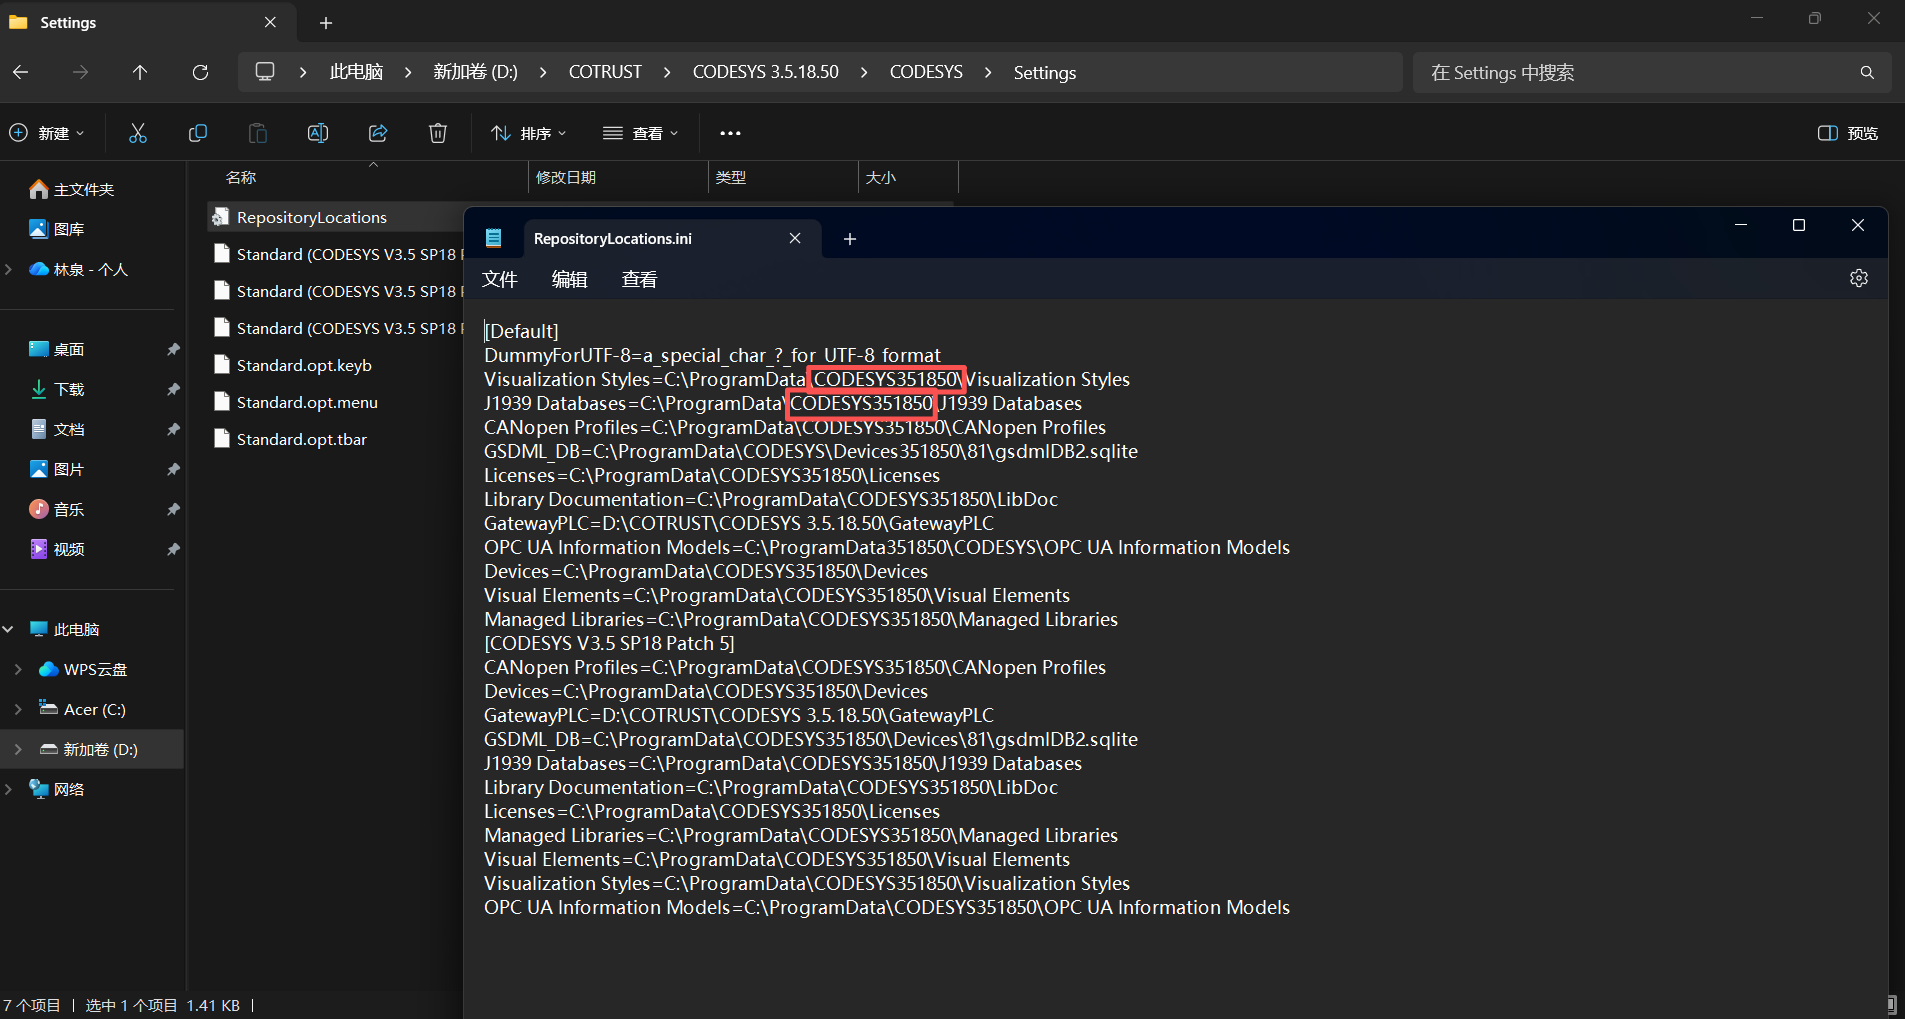Click the Cut icon in Explorer toolbar
1905x1019 pixels.
tap(138, 133)
